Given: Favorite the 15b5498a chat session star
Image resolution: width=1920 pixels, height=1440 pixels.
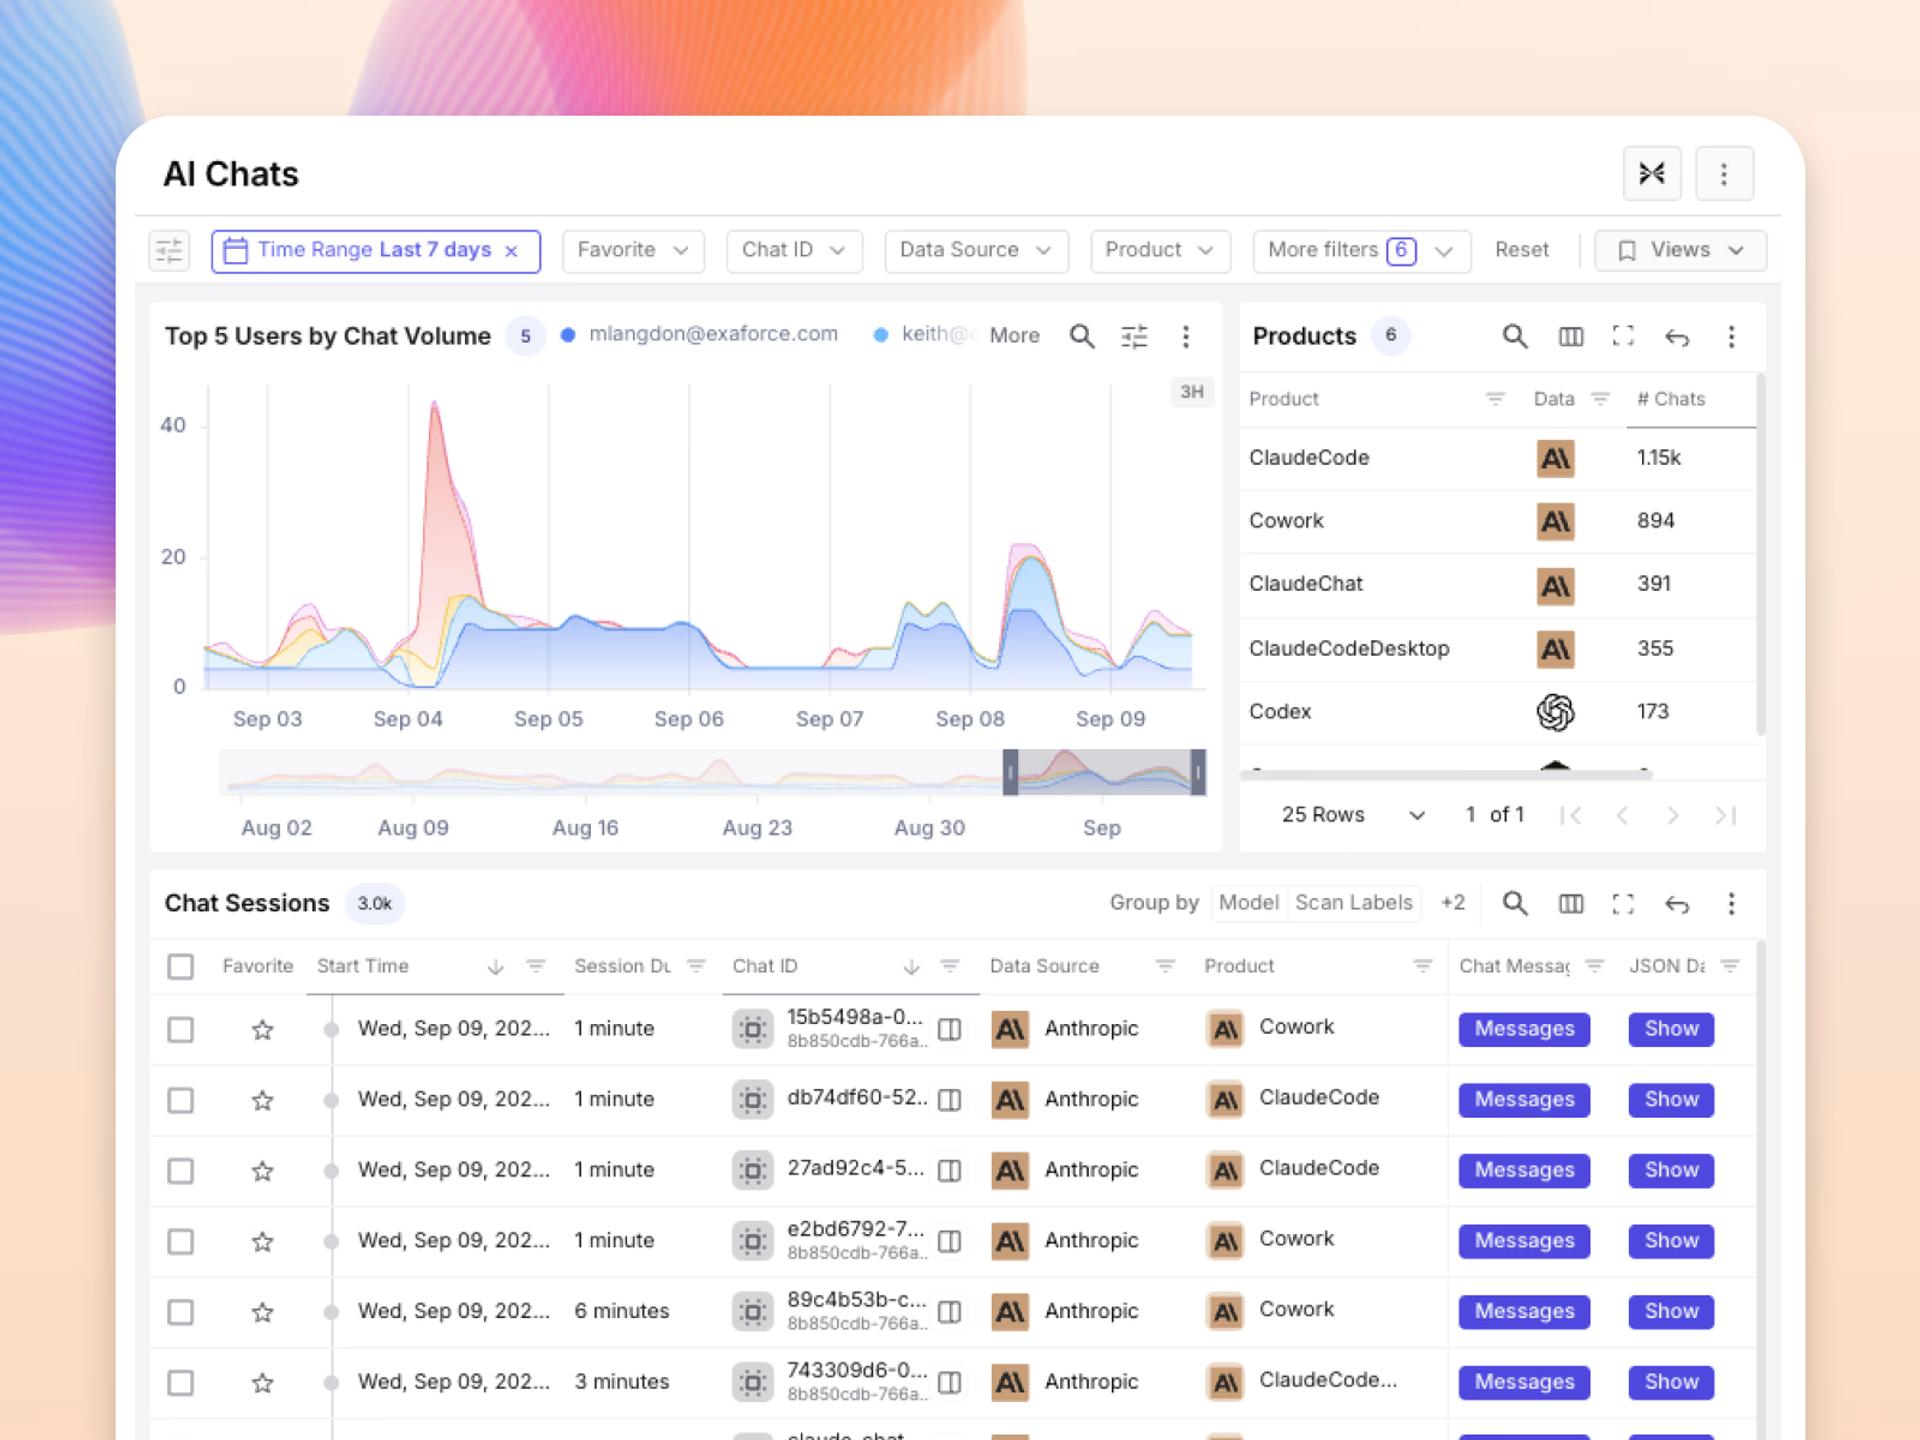Looking at the screenshot, I should 262,1029.
